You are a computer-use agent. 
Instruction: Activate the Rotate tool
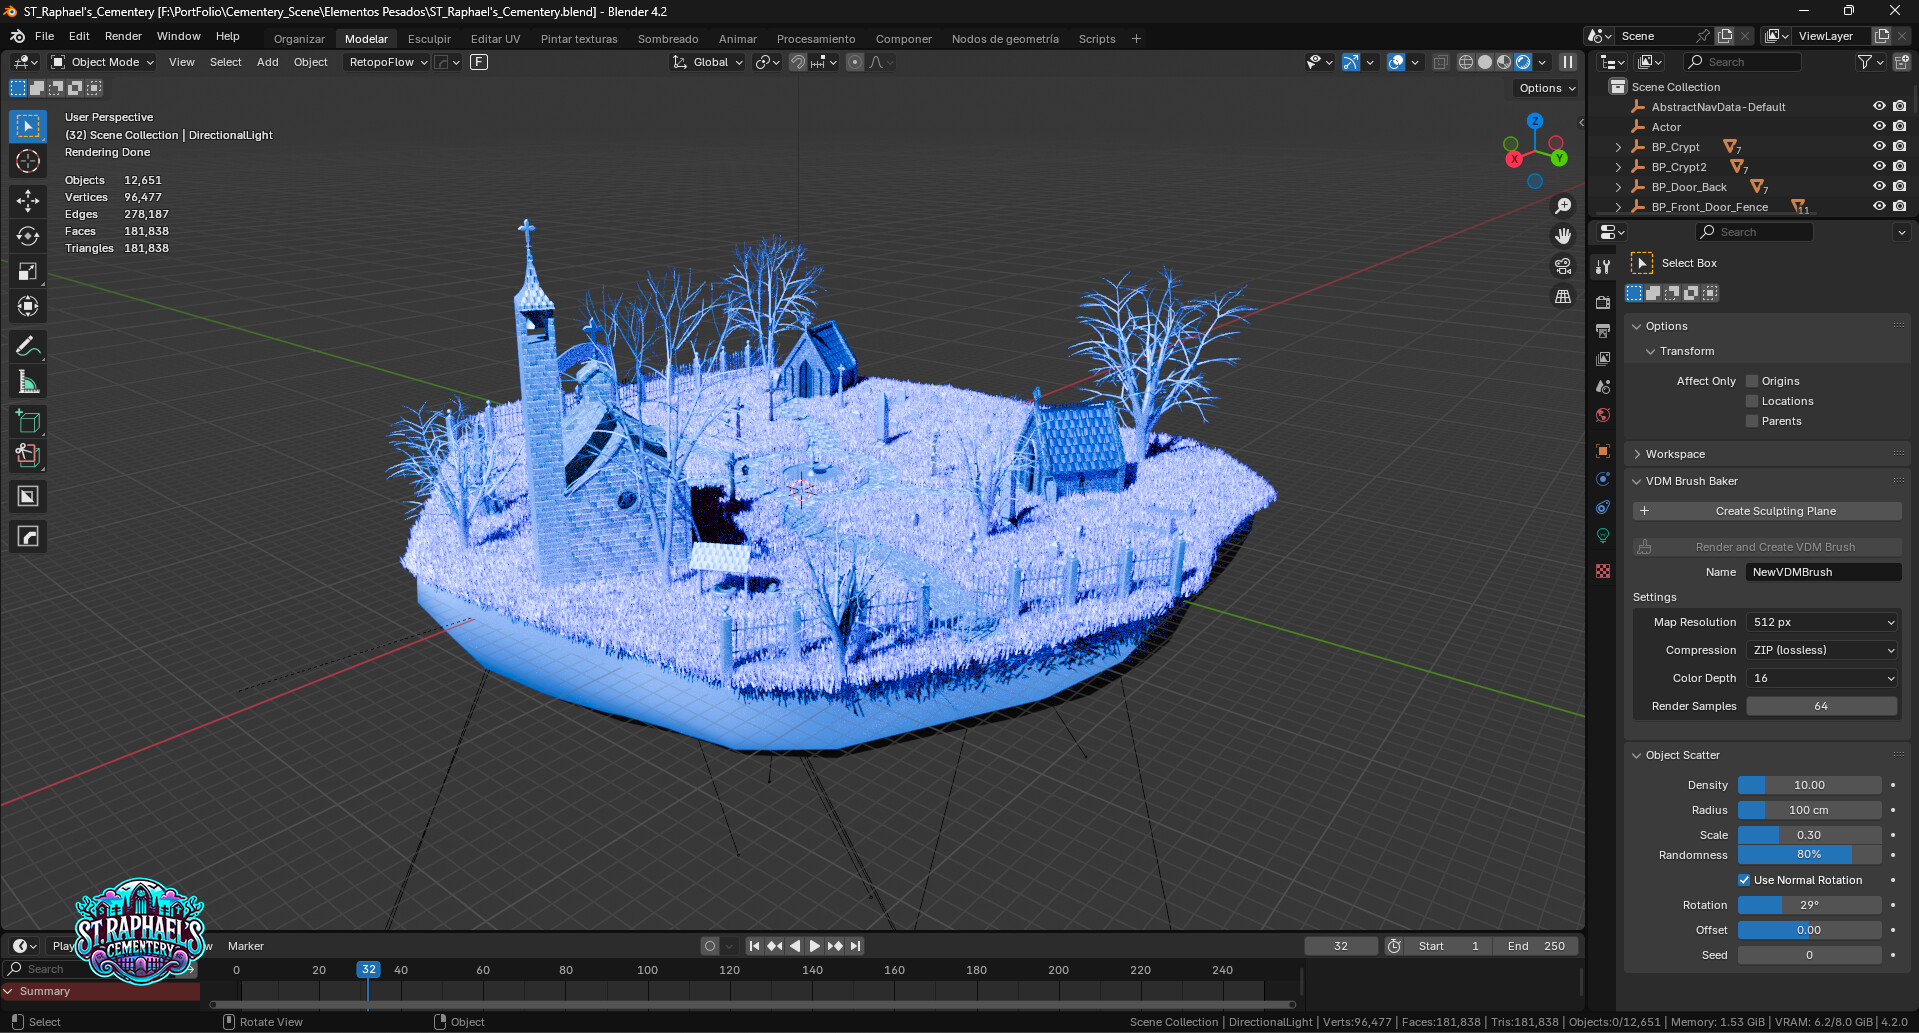tap(27, 235)
